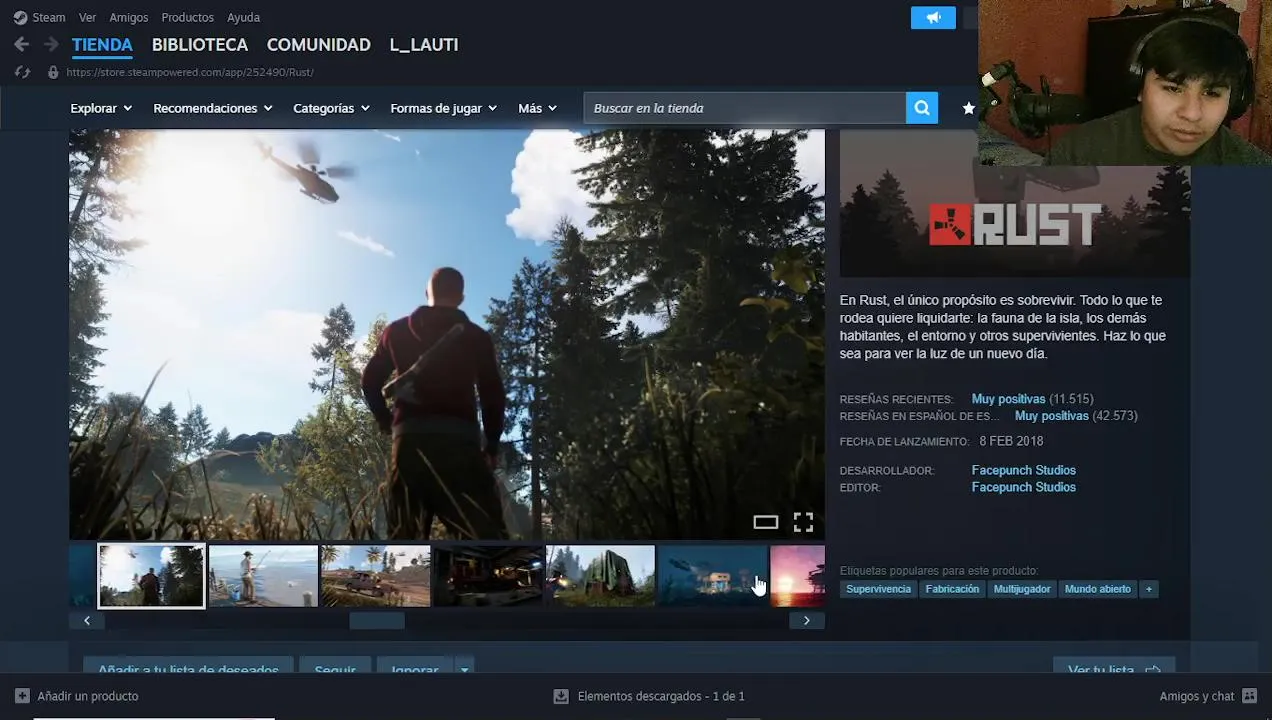Expand the Más menu
This screenshot has height=720, width=1272.
click(x=537, y=108)
